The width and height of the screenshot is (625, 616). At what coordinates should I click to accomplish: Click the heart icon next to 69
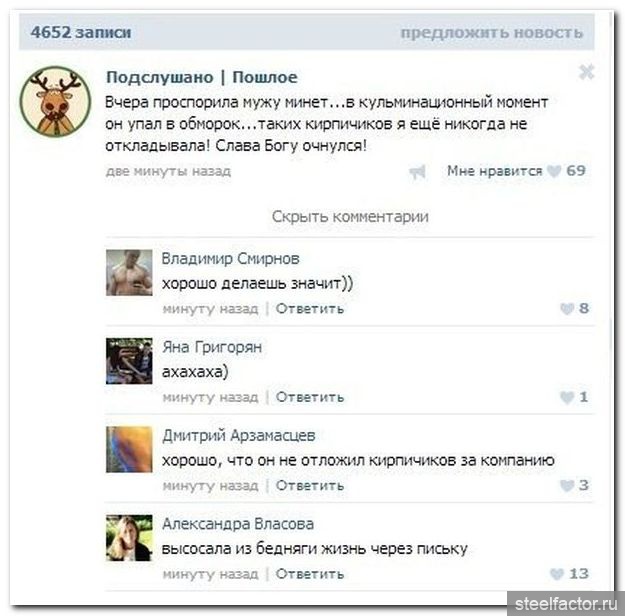point(554,171)
